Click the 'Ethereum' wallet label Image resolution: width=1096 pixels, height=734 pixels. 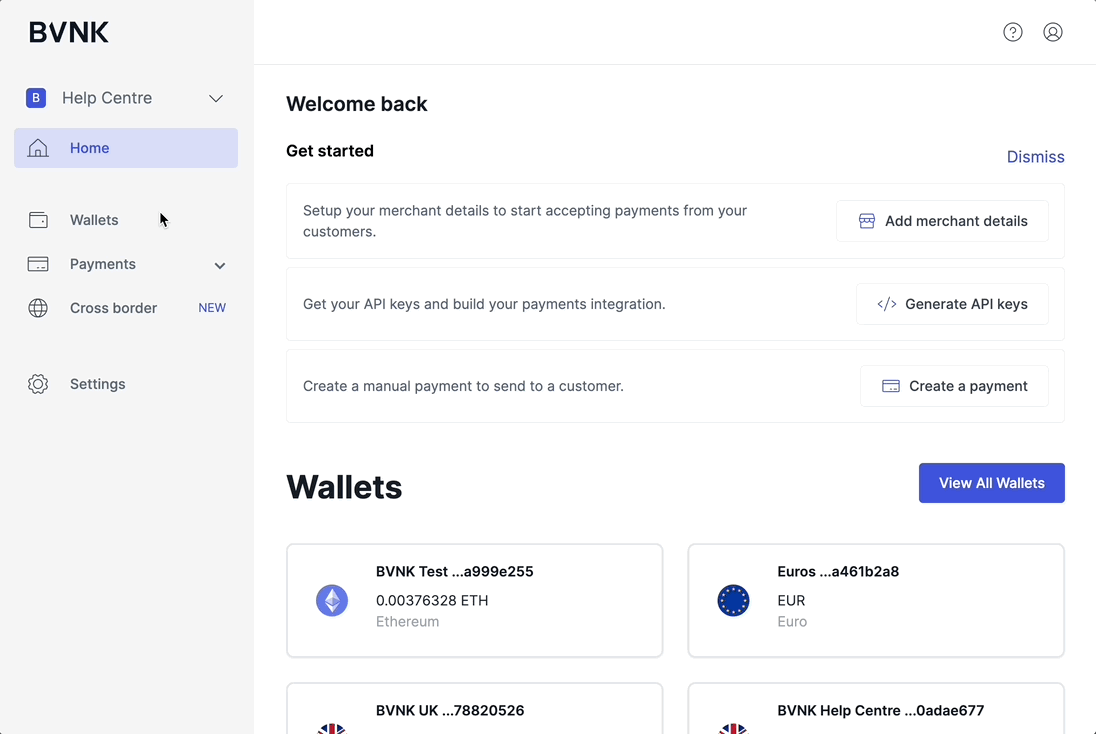(408, 621)
